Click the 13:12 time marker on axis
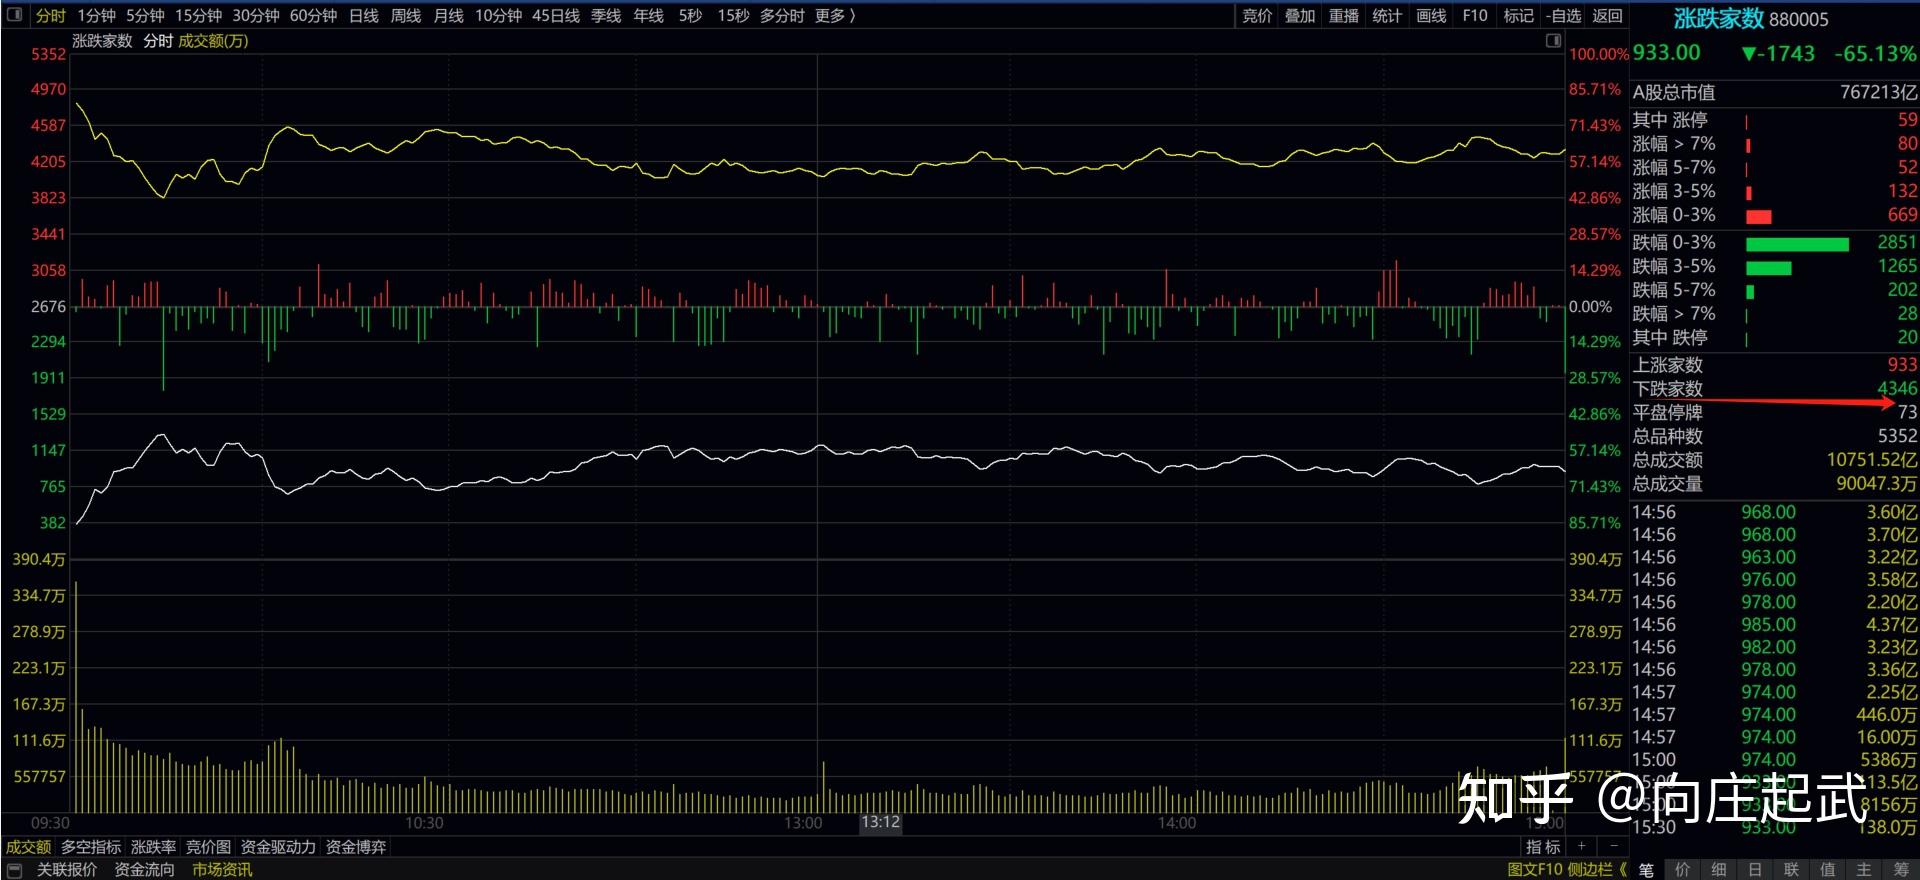Viewport: 1920px width, 880px height. click(880, 822)
